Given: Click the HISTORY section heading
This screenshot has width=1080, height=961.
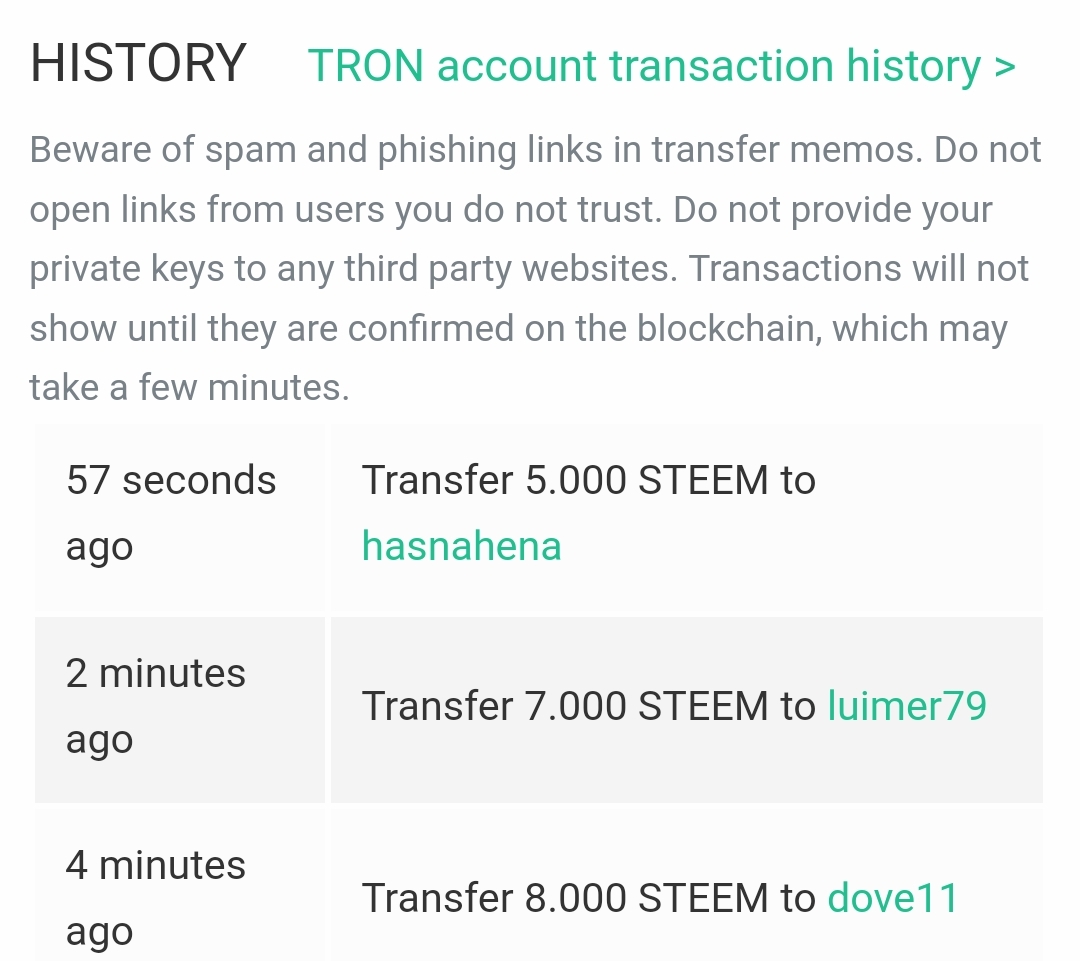Looking at the screenshot, I should click(138, 64).
